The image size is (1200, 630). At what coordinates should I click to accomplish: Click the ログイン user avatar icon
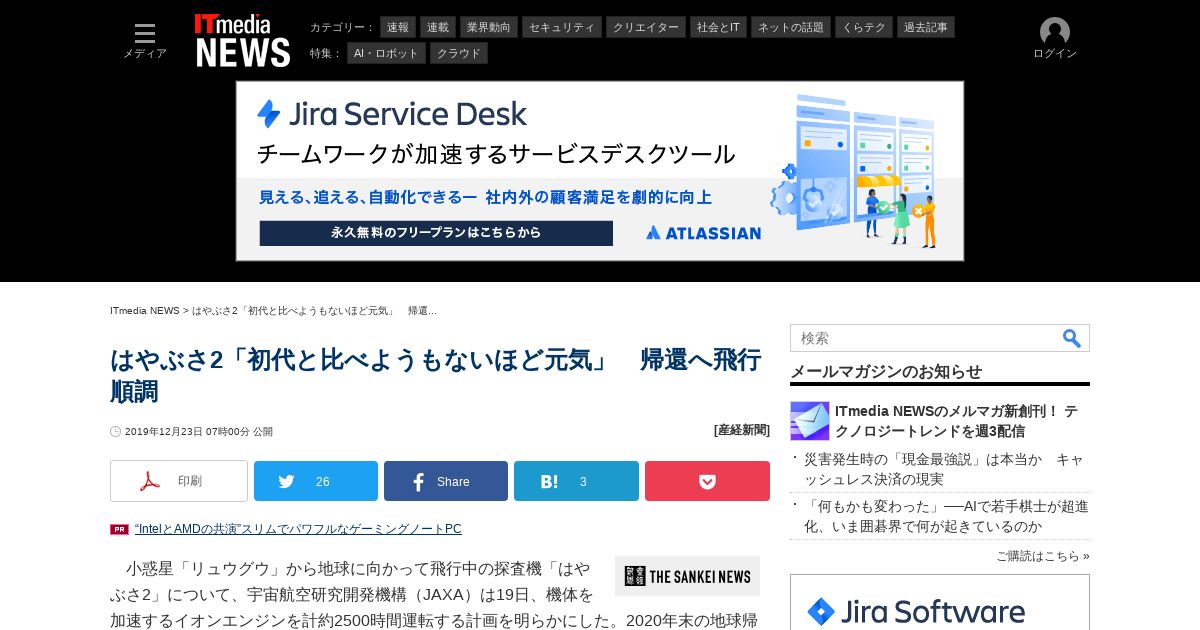(x=1055, y=32)
